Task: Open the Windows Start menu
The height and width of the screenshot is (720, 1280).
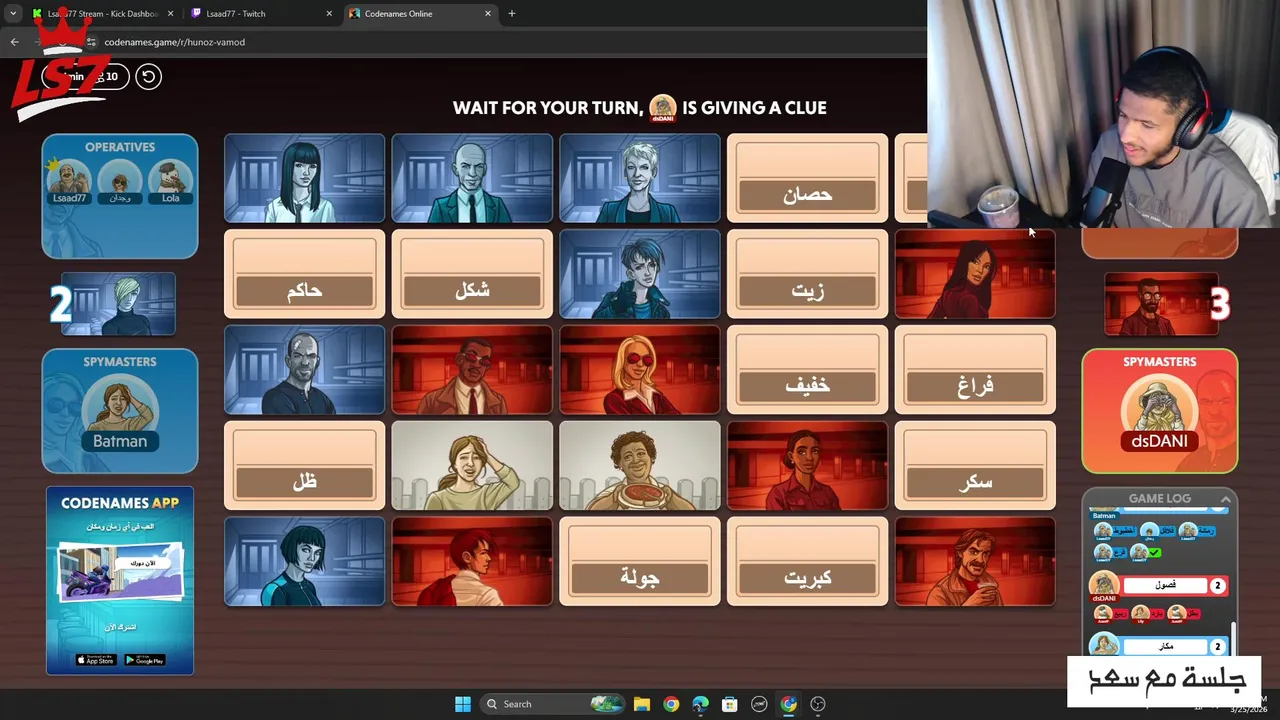Action: point(462,704)
